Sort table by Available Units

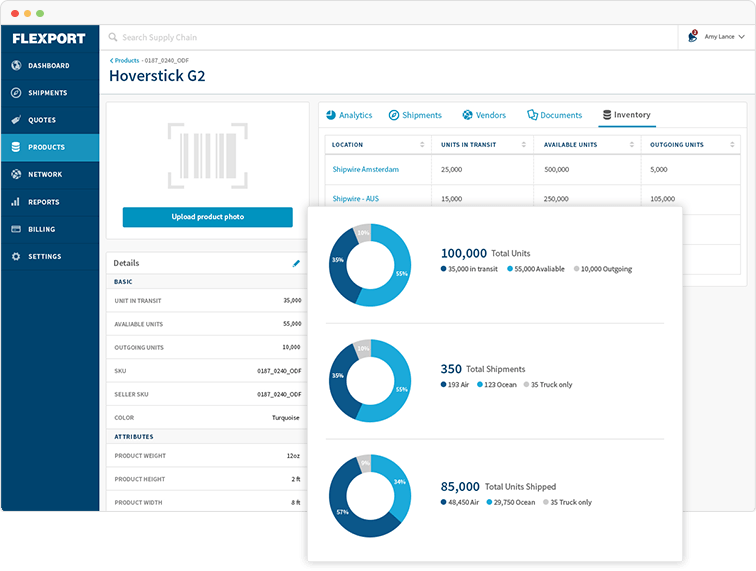[632, 145]
